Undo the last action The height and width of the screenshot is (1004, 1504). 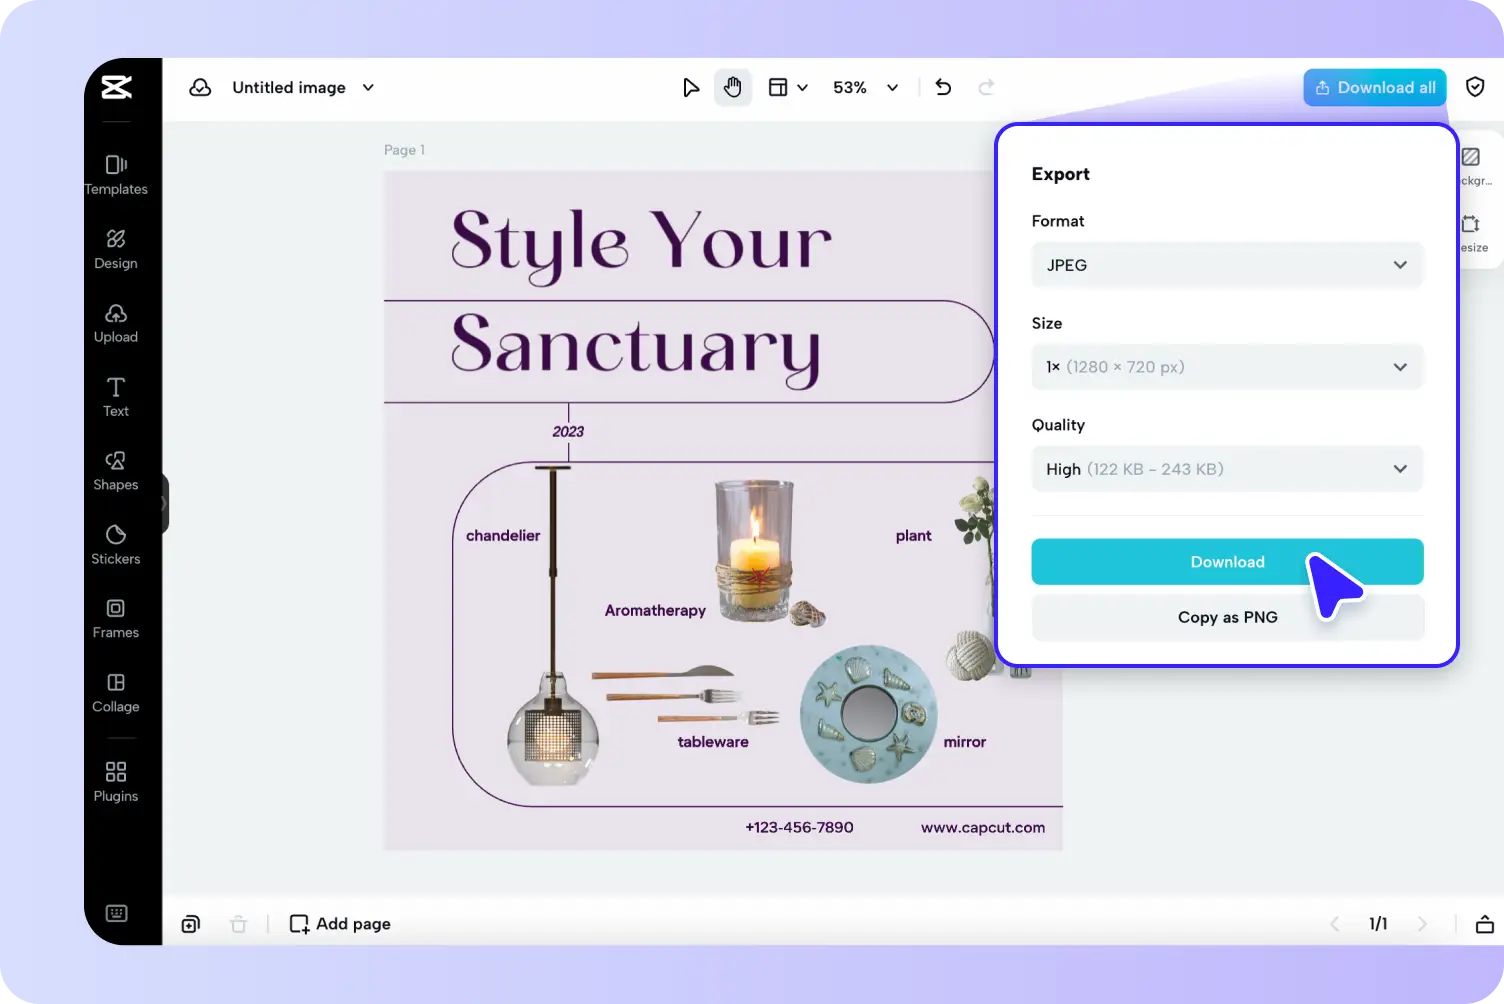tap(943, 88)
